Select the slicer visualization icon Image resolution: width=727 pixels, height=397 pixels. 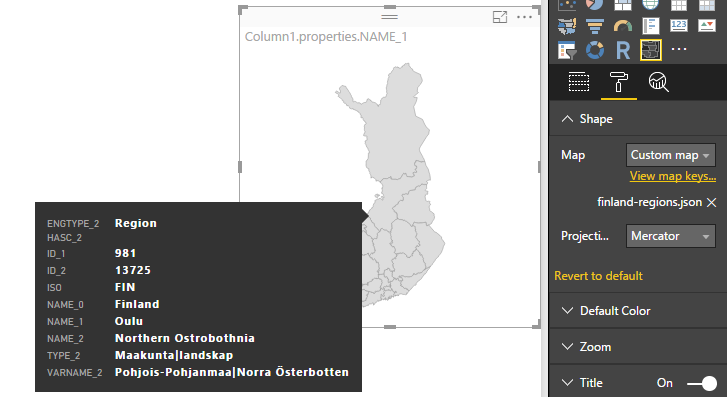coord(567,50)
